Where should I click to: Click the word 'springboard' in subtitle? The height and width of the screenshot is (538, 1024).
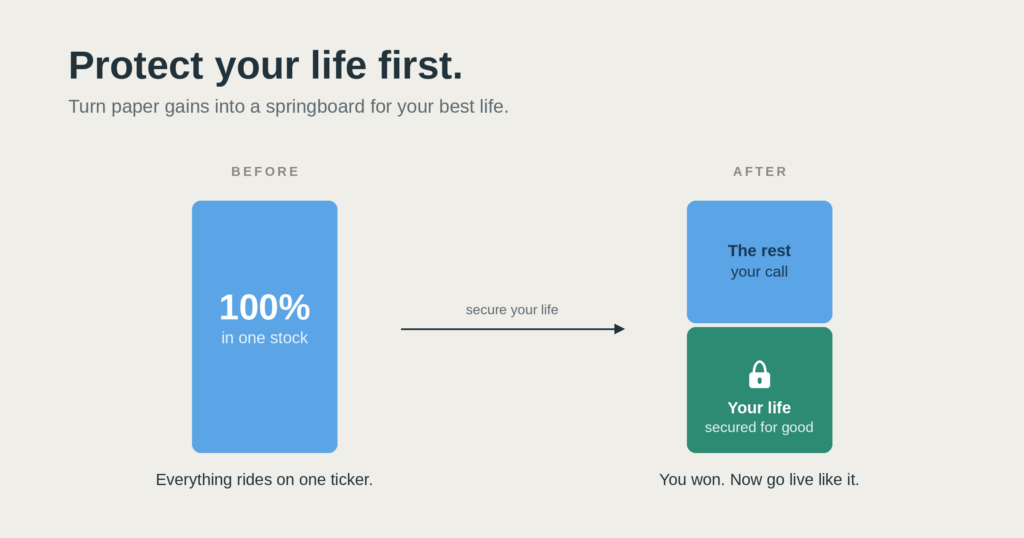click(315, 106)
